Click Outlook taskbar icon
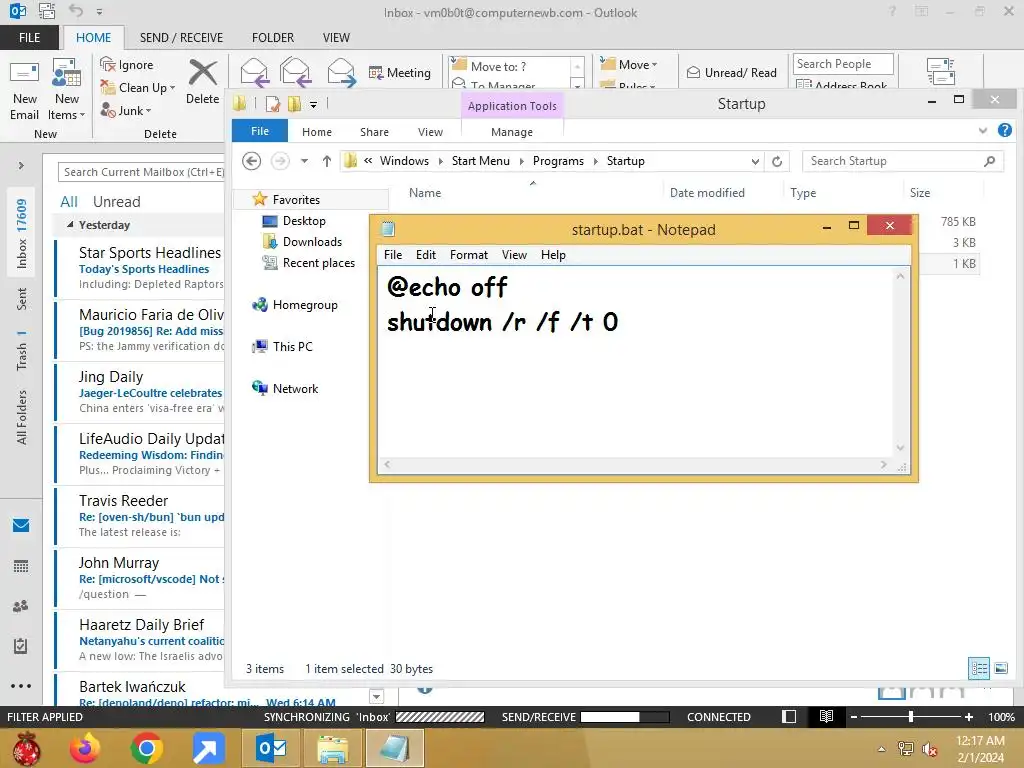The image size is (1024, 768). (x=270, y=748)
